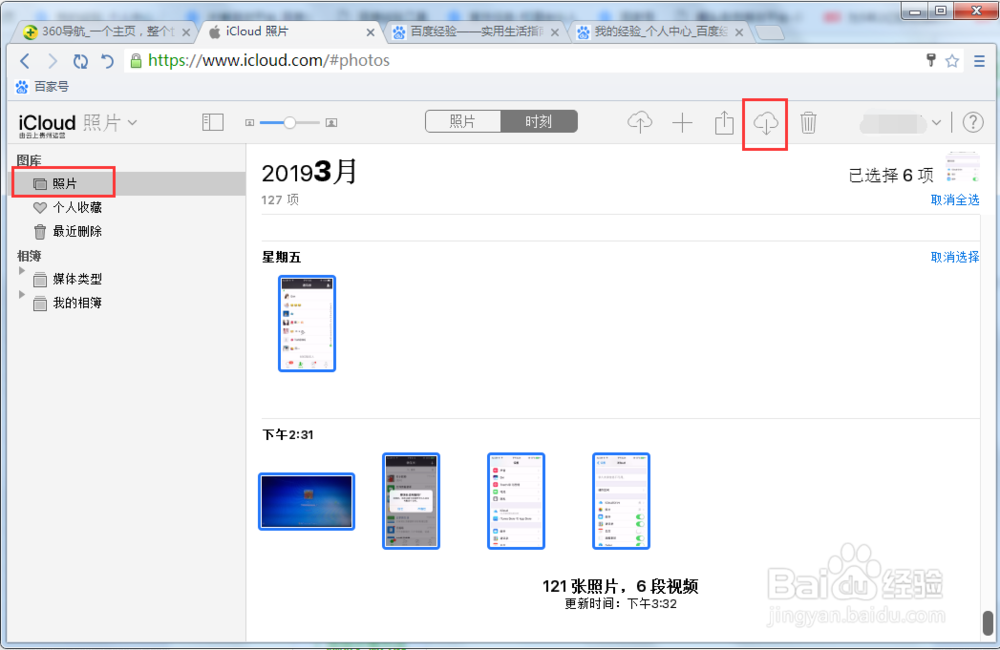Screen dimensions: 1000x650
Task: Click the upload to iCloud cloud icon
Action: [640, 122]
